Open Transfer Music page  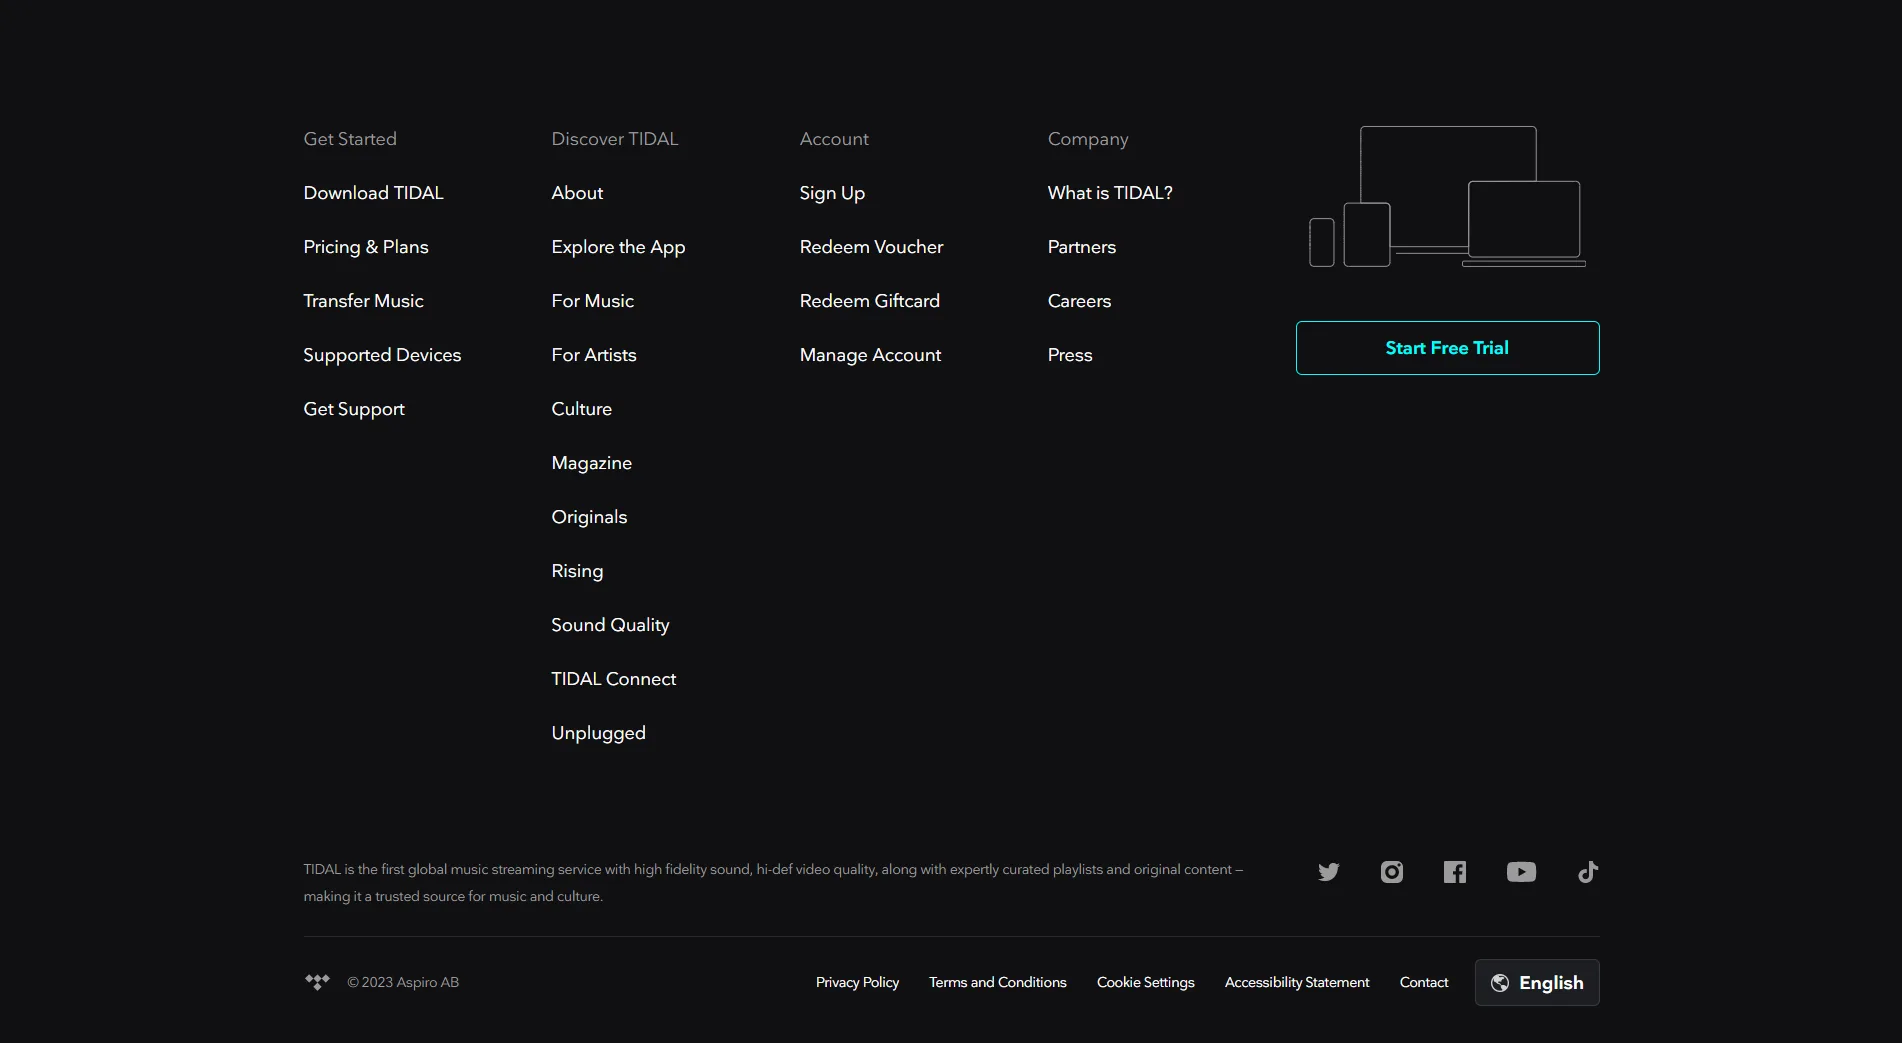pos(363,301)
